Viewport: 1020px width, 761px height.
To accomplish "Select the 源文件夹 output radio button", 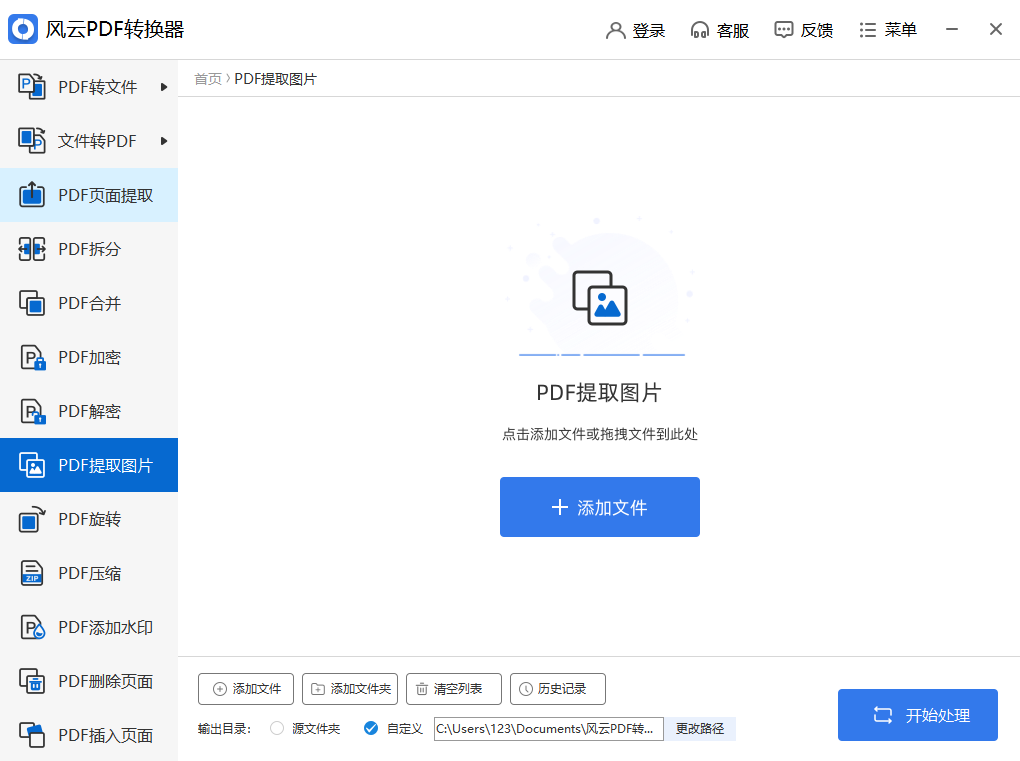I will pos(277,728).
